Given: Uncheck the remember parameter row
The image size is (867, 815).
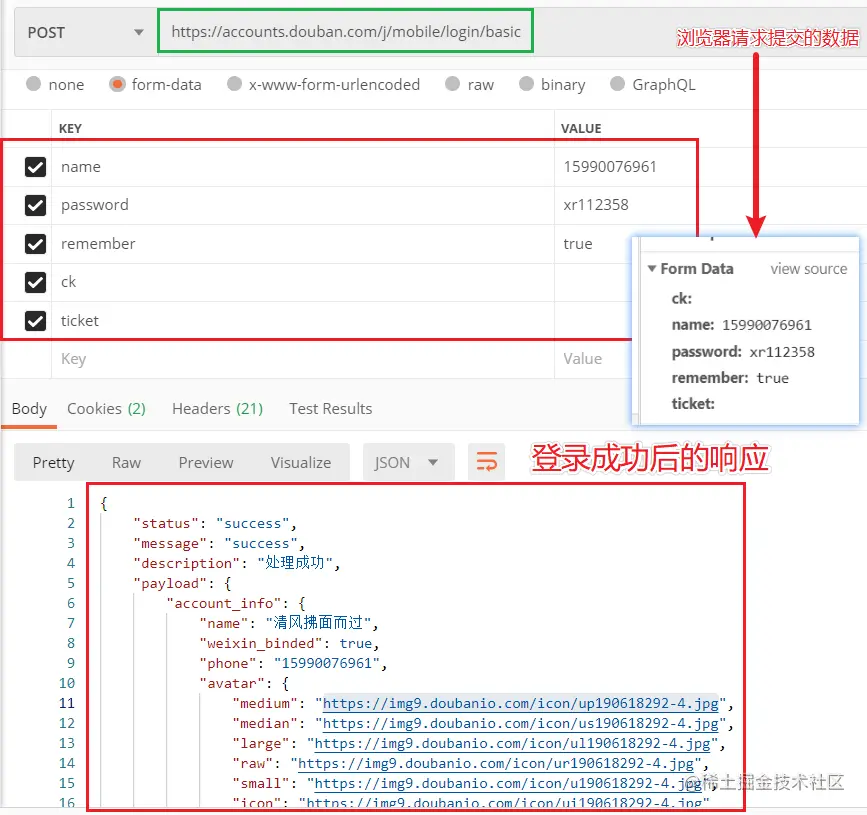Looking at the screenshot, I should point(35,244).
